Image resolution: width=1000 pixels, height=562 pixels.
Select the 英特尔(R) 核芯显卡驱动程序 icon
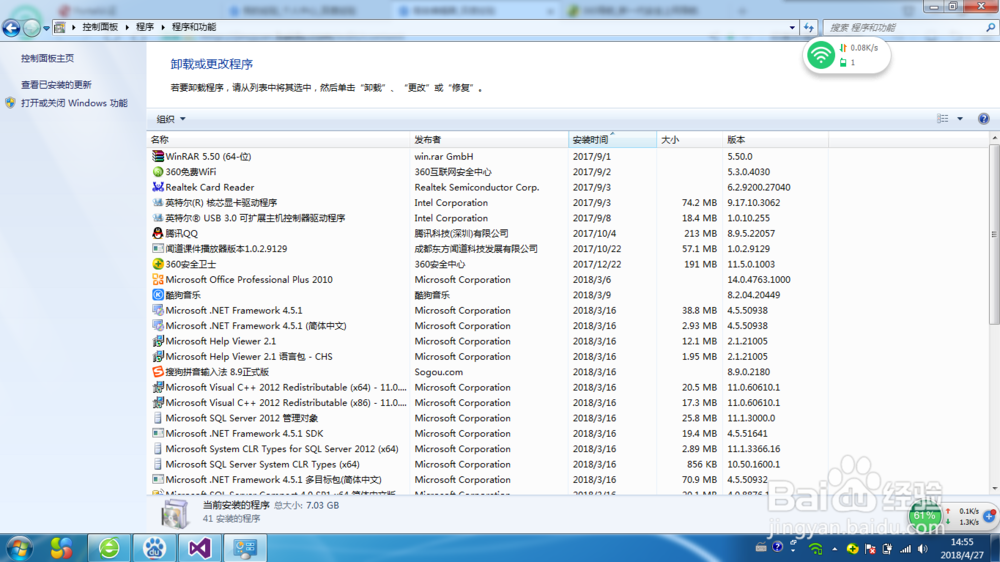click(158, 203)
